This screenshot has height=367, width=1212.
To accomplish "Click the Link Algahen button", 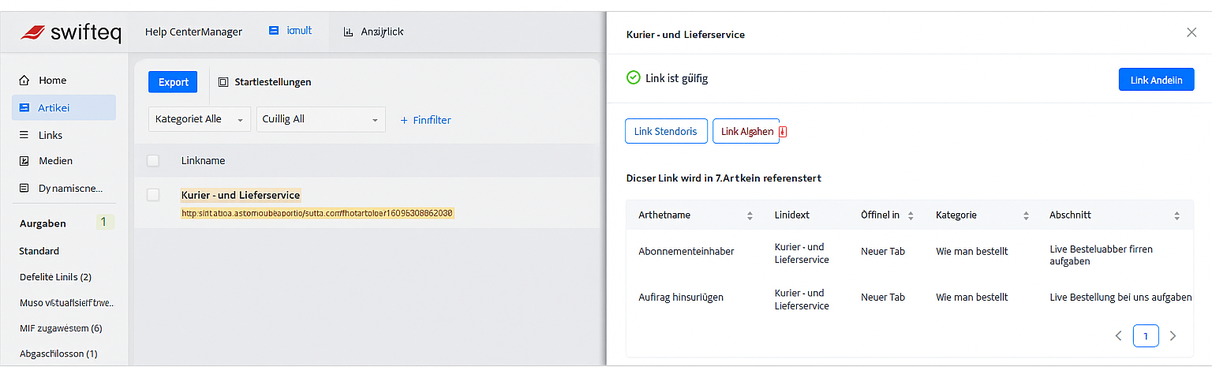I will pos(746,131).
